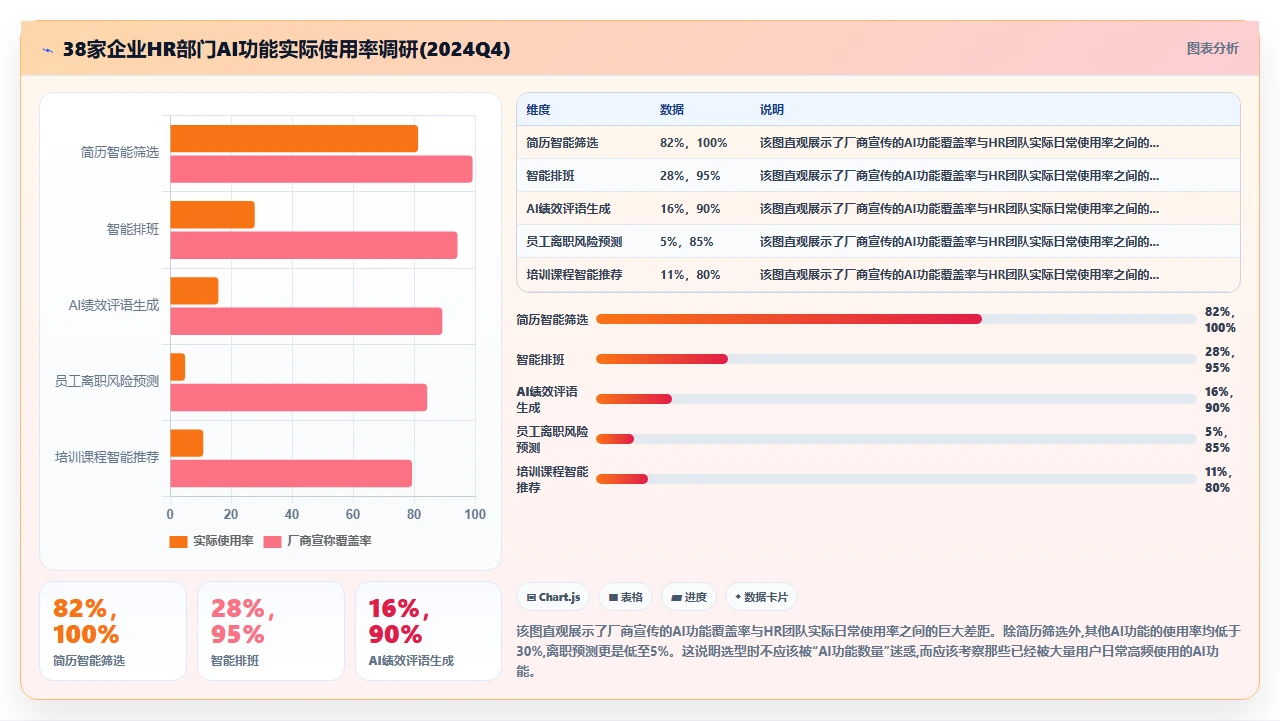Click the 培训课程智能推荐 progress bar
The width and height of the screenshot is (1280, 721).
pyautogui.click(x=896, y=479)
